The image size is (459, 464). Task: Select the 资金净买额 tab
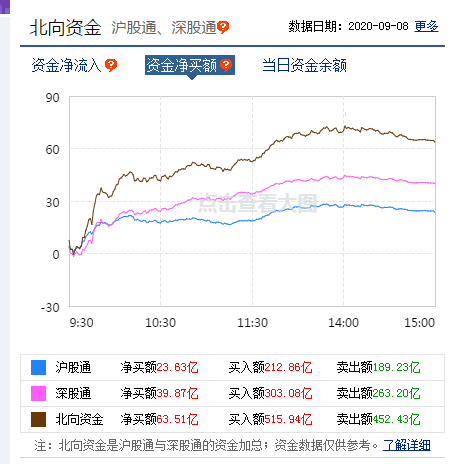point(190,65)
